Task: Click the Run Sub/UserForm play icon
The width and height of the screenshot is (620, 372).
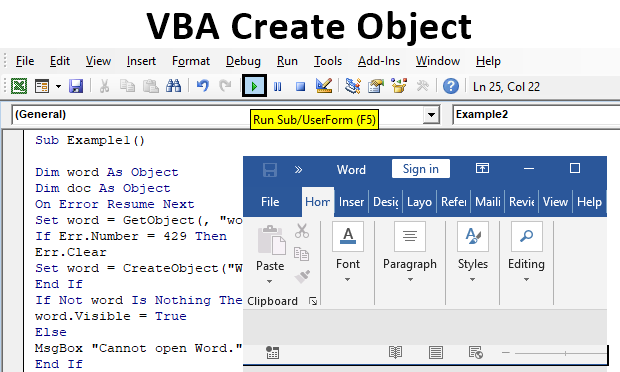Action: (254, 85)
